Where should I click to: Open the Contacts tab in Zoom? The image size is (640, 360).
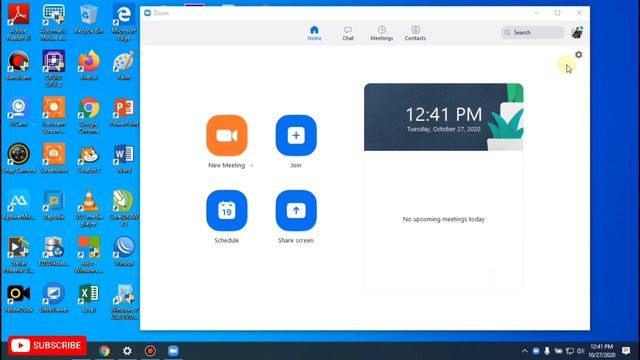[415, 33]
